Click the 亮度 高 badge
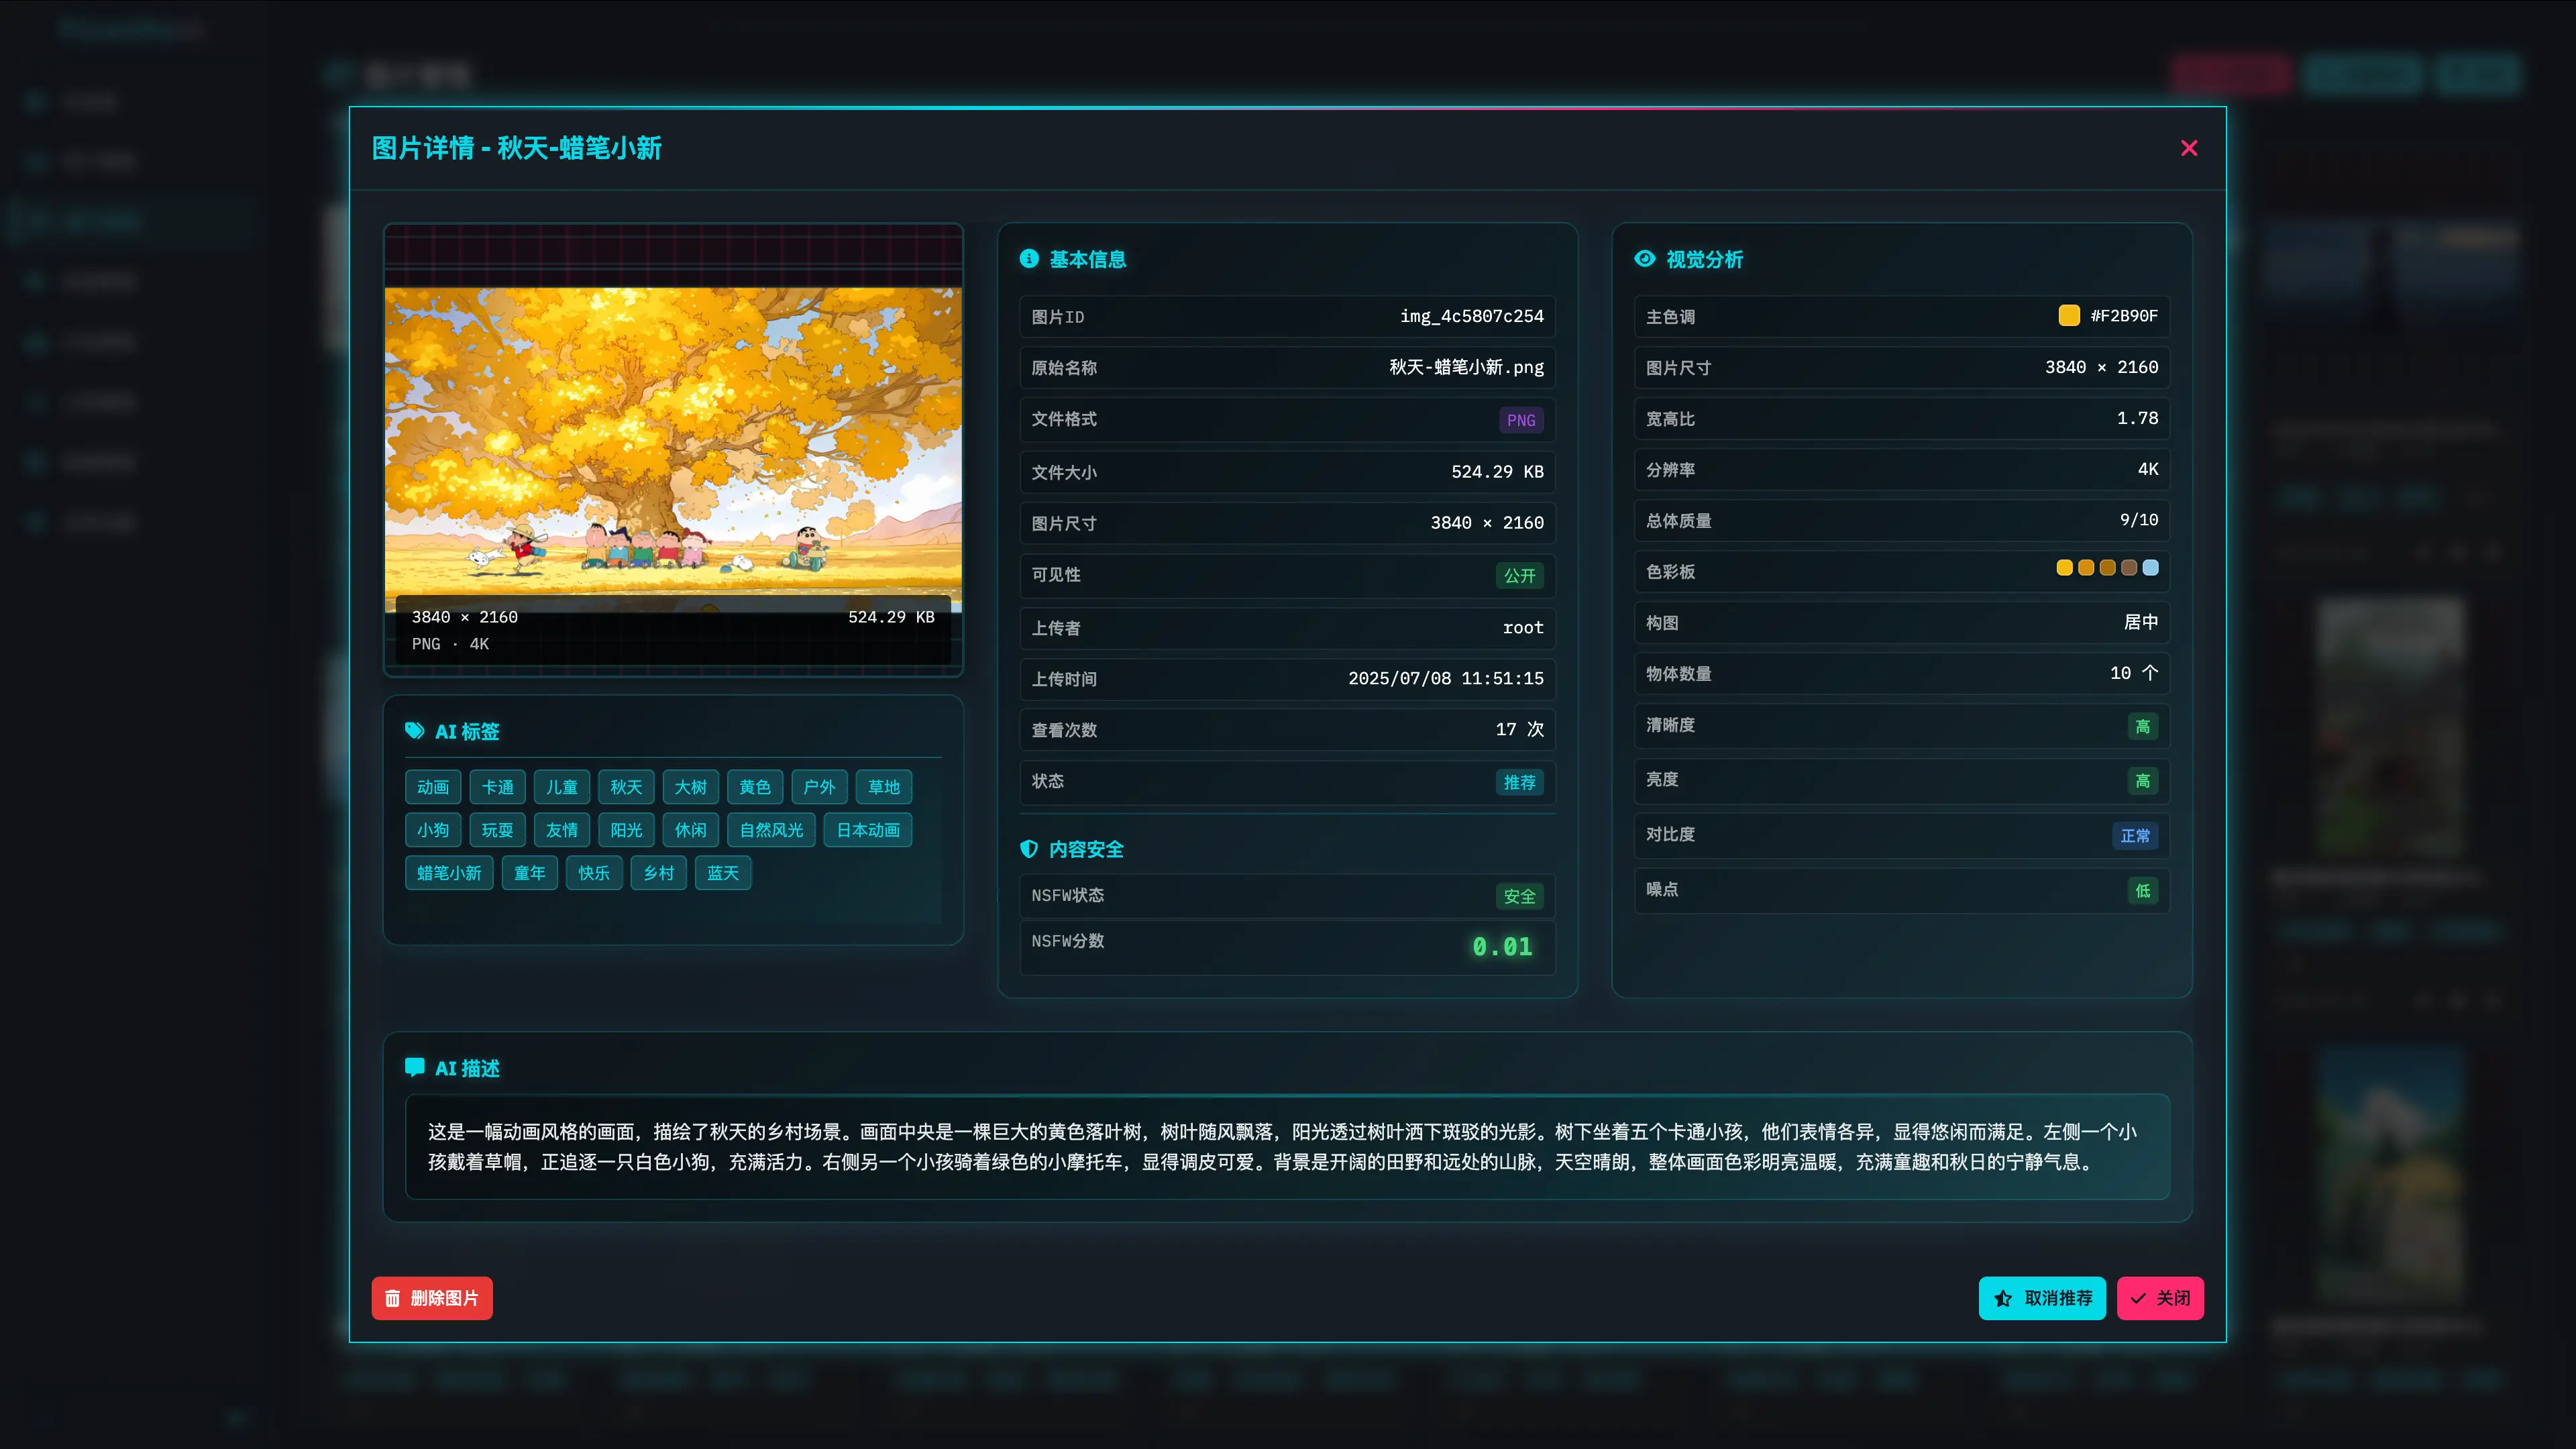2576x1449 pixels. click(2143, 781)
